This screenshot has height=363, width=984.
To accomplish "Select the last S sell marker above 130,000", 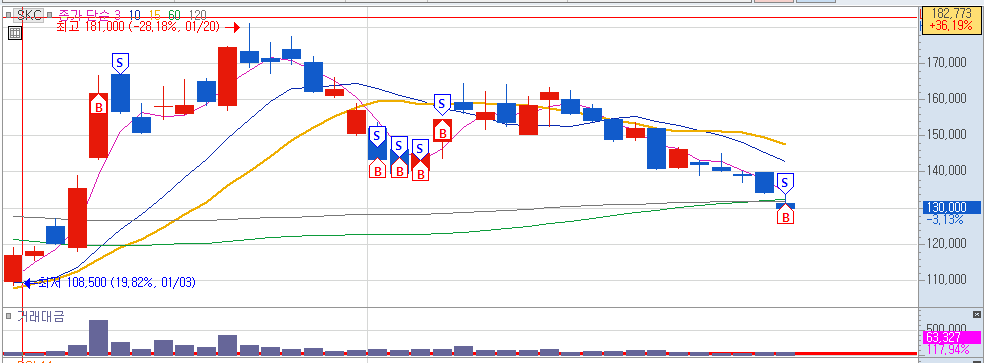I will (785, 183).
